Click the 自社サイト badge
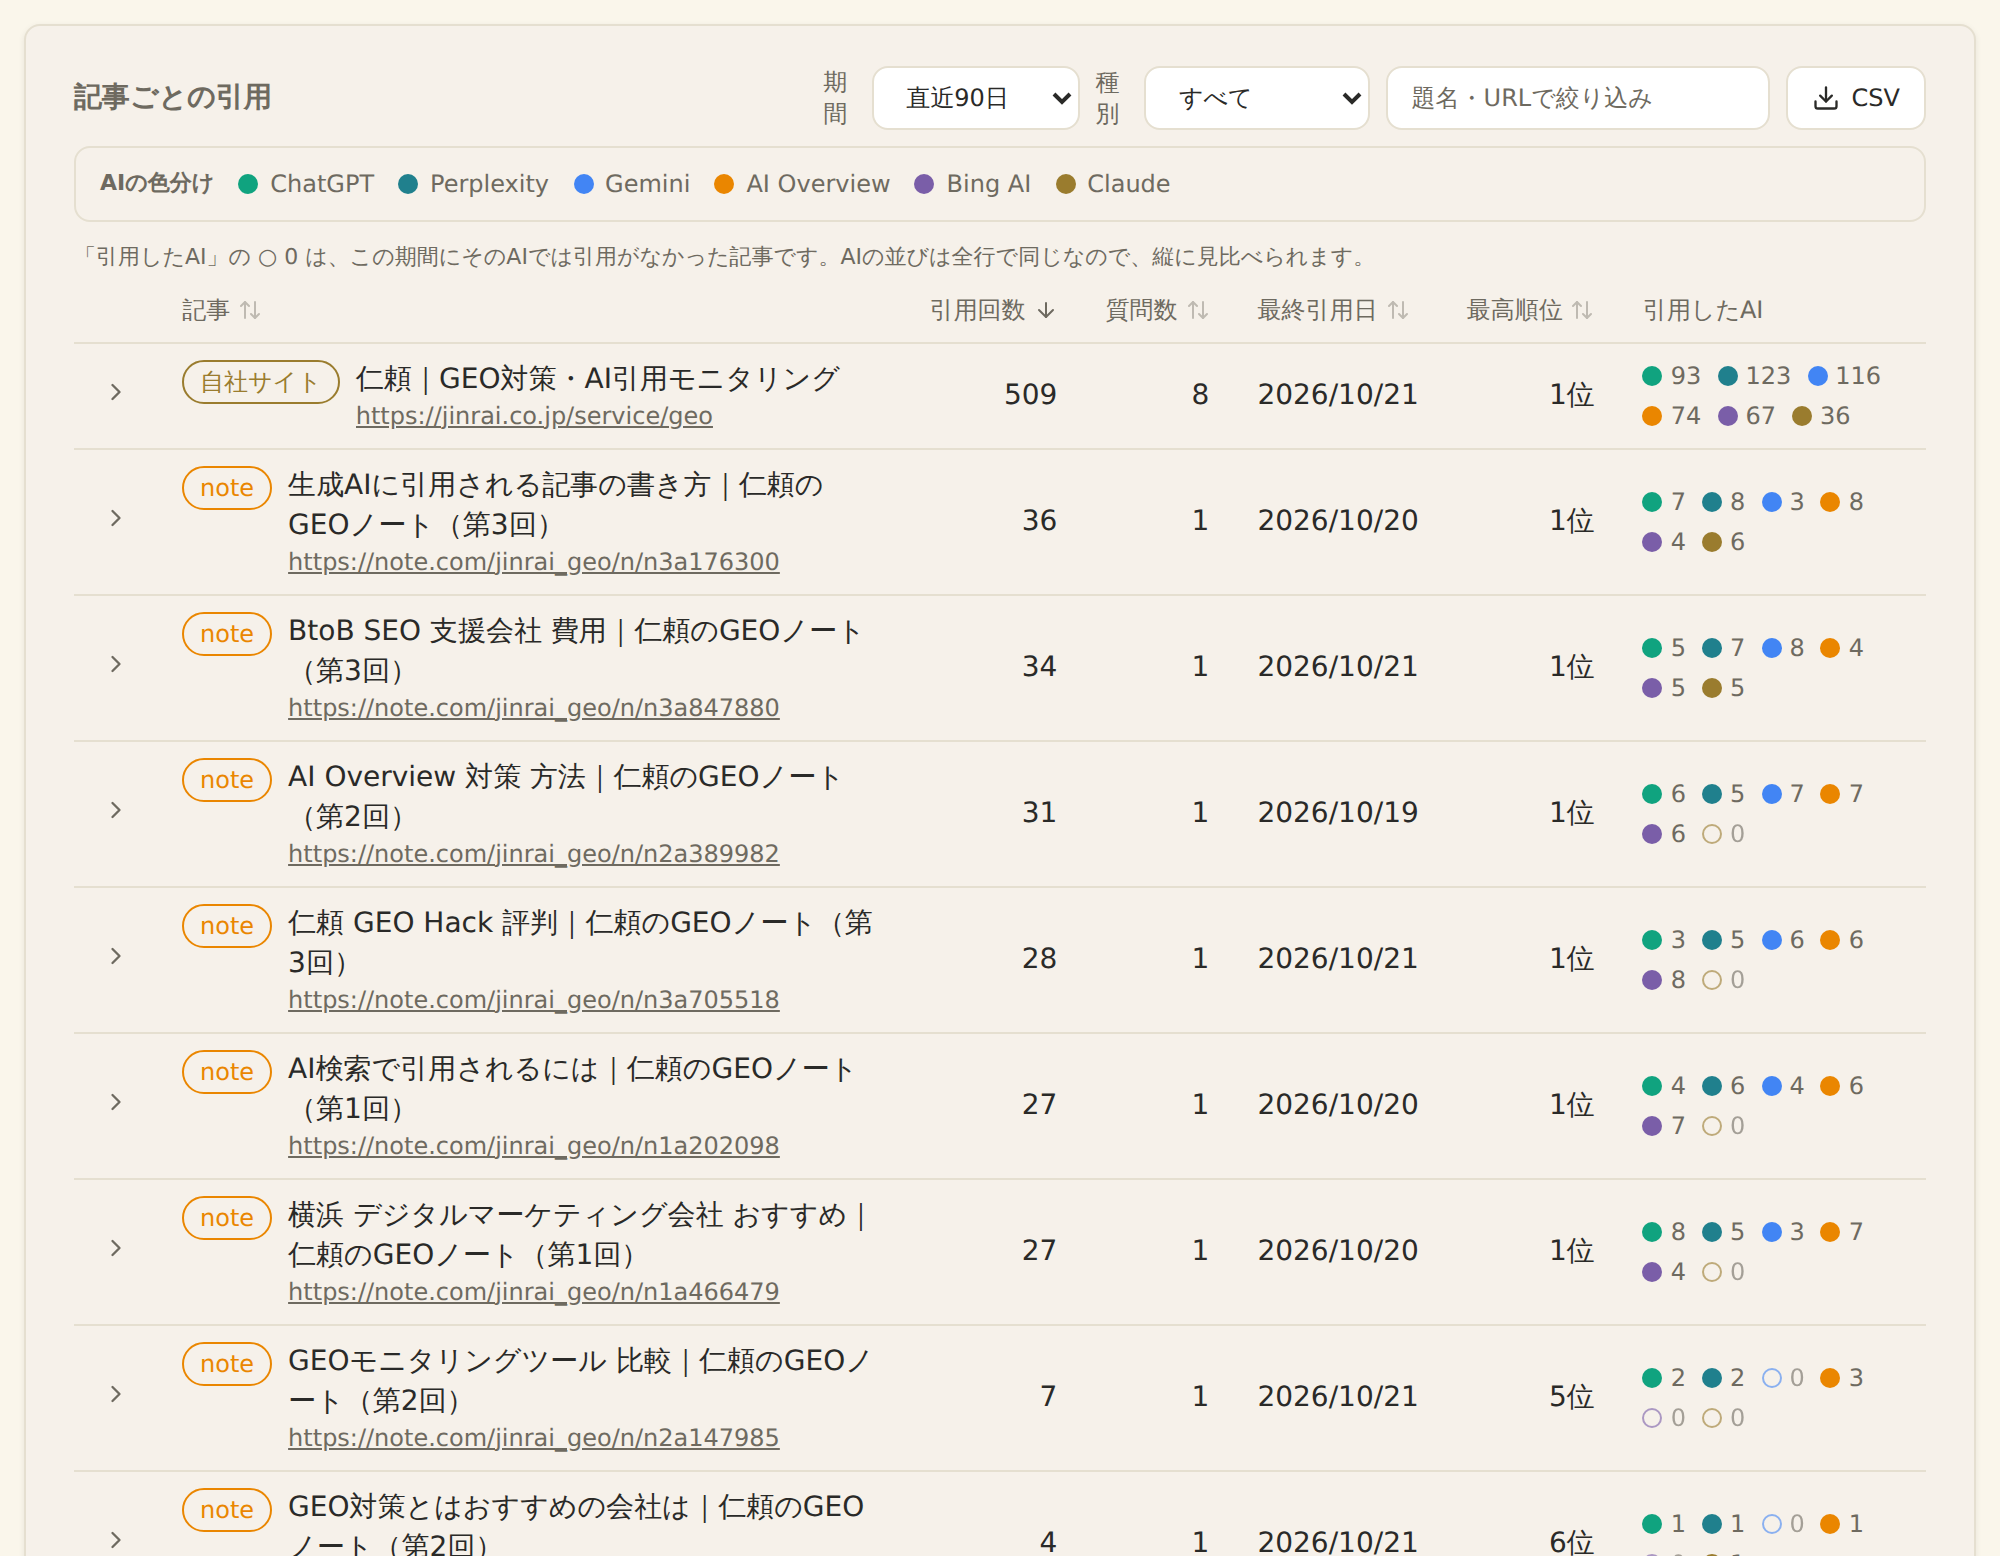2000x1556 pixels. 260,382
